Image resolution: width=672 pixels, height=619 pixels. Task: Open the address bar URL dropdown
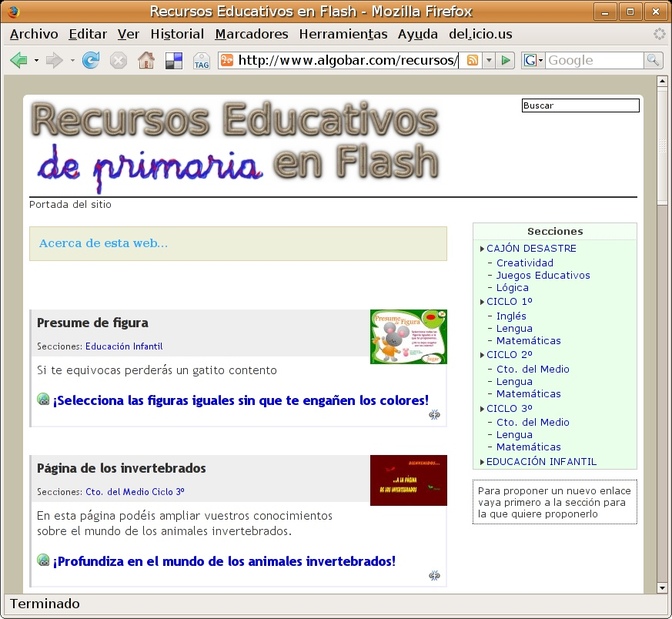point(489,60)
